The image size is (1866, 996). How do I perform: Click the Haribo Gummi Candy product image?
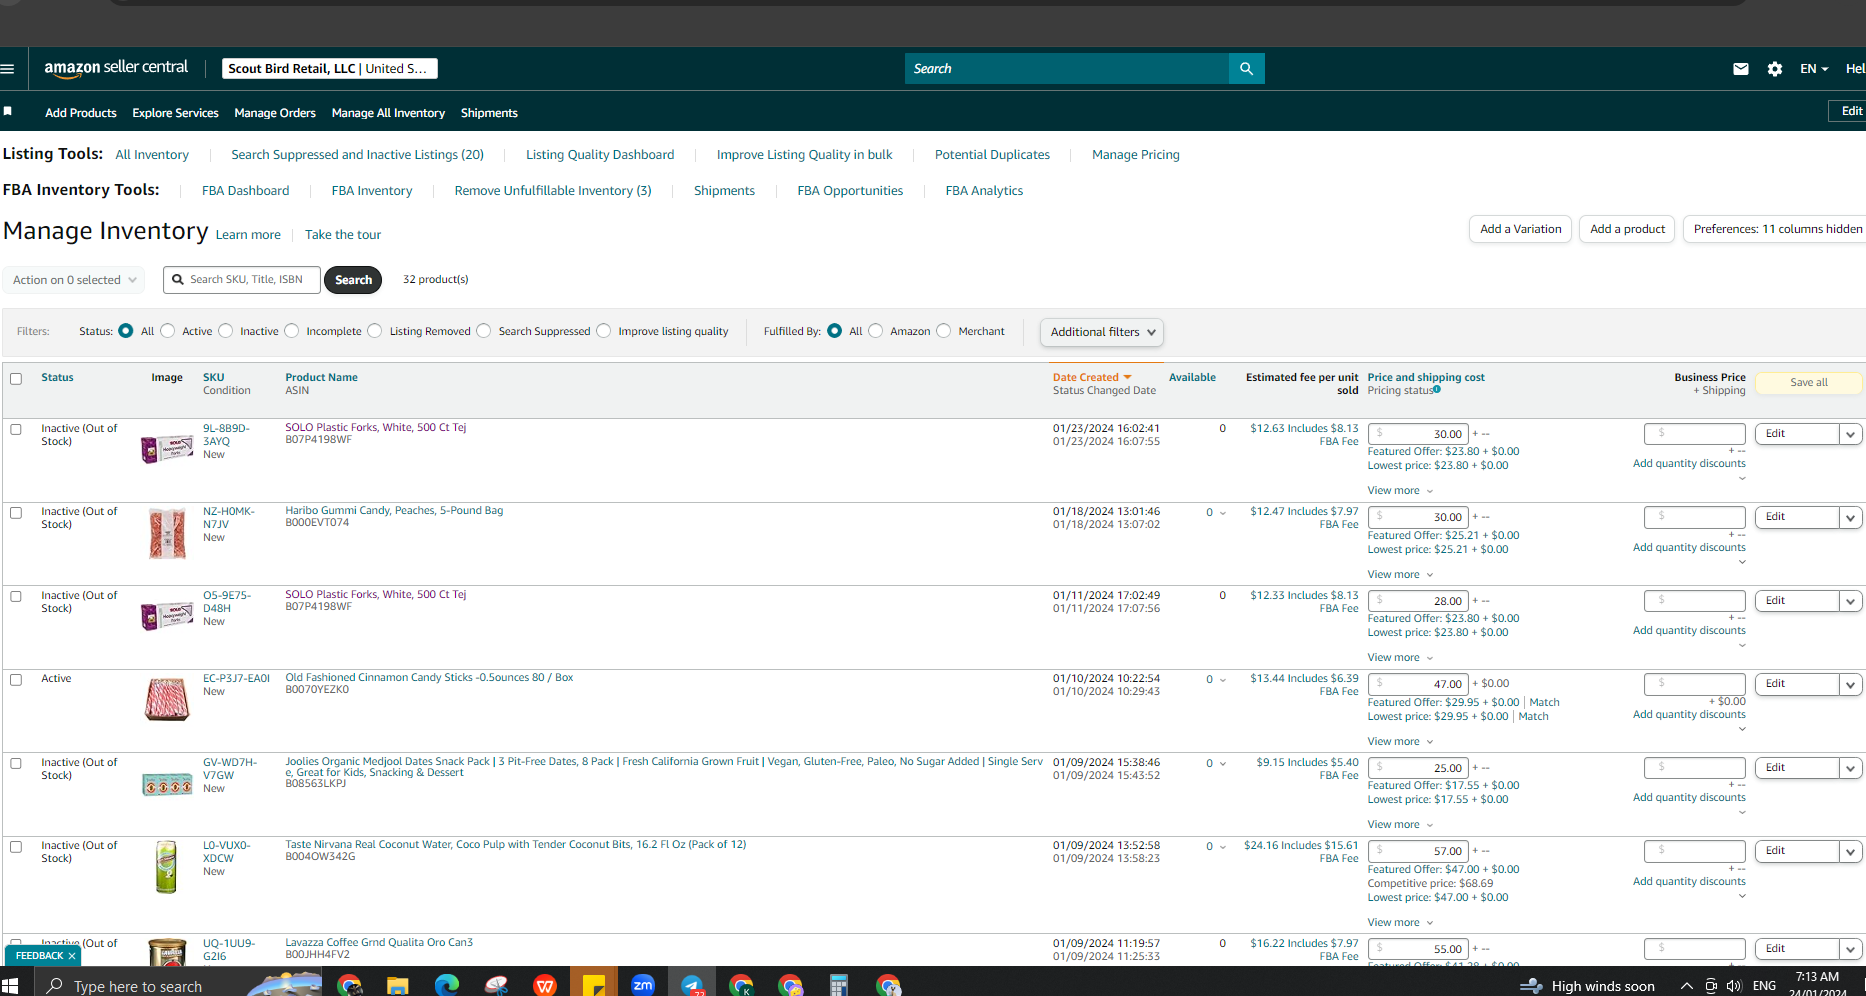coord(167,533)
